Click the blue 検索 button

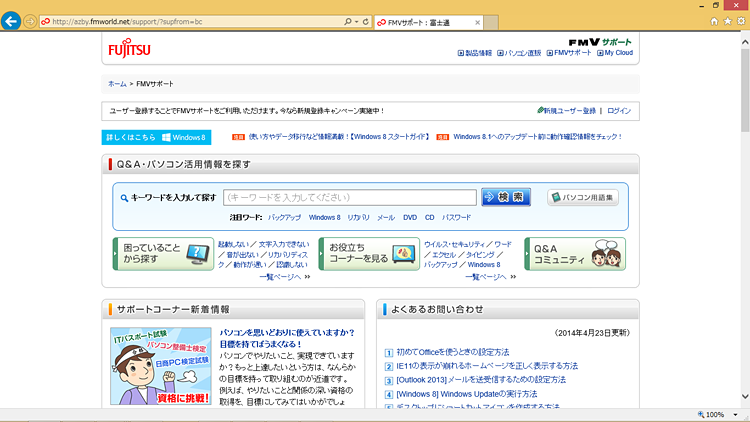click(506, 197)
